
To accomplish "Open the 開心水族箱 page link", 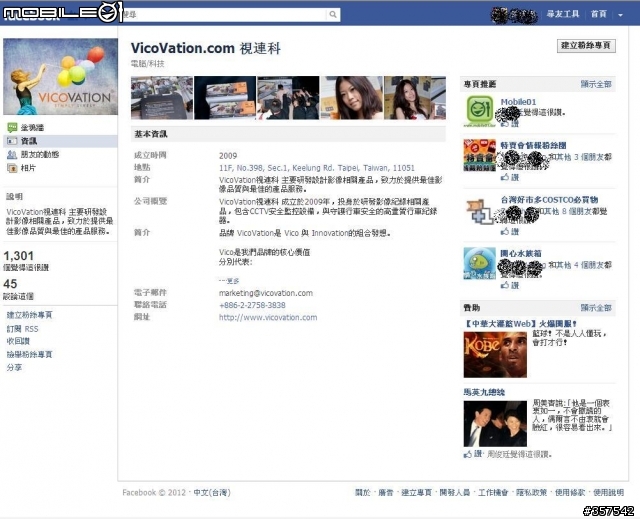I will point(521,253).
